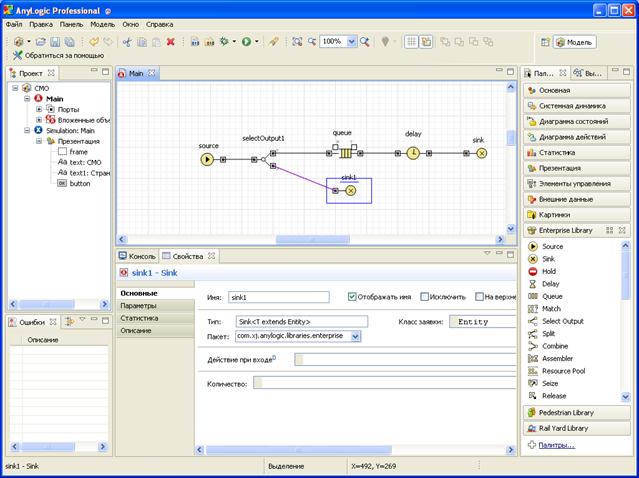This screenshot has height=478, width=639.
Task: Pick Resource Pool from the palette
Action: [x=557, y=371]
